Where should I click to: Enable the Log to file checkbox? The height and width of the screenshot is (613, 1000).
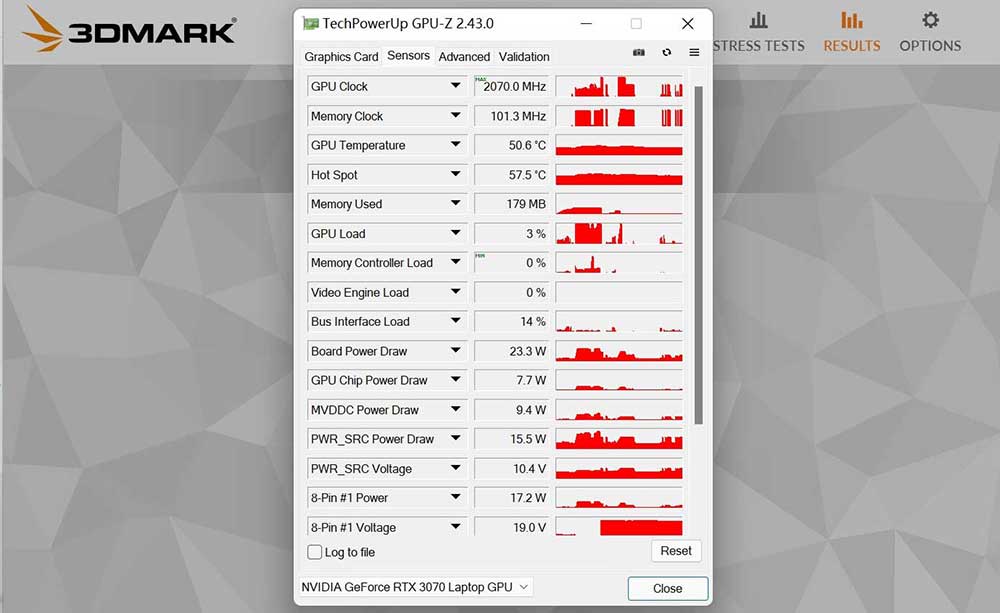coord(314,552)
